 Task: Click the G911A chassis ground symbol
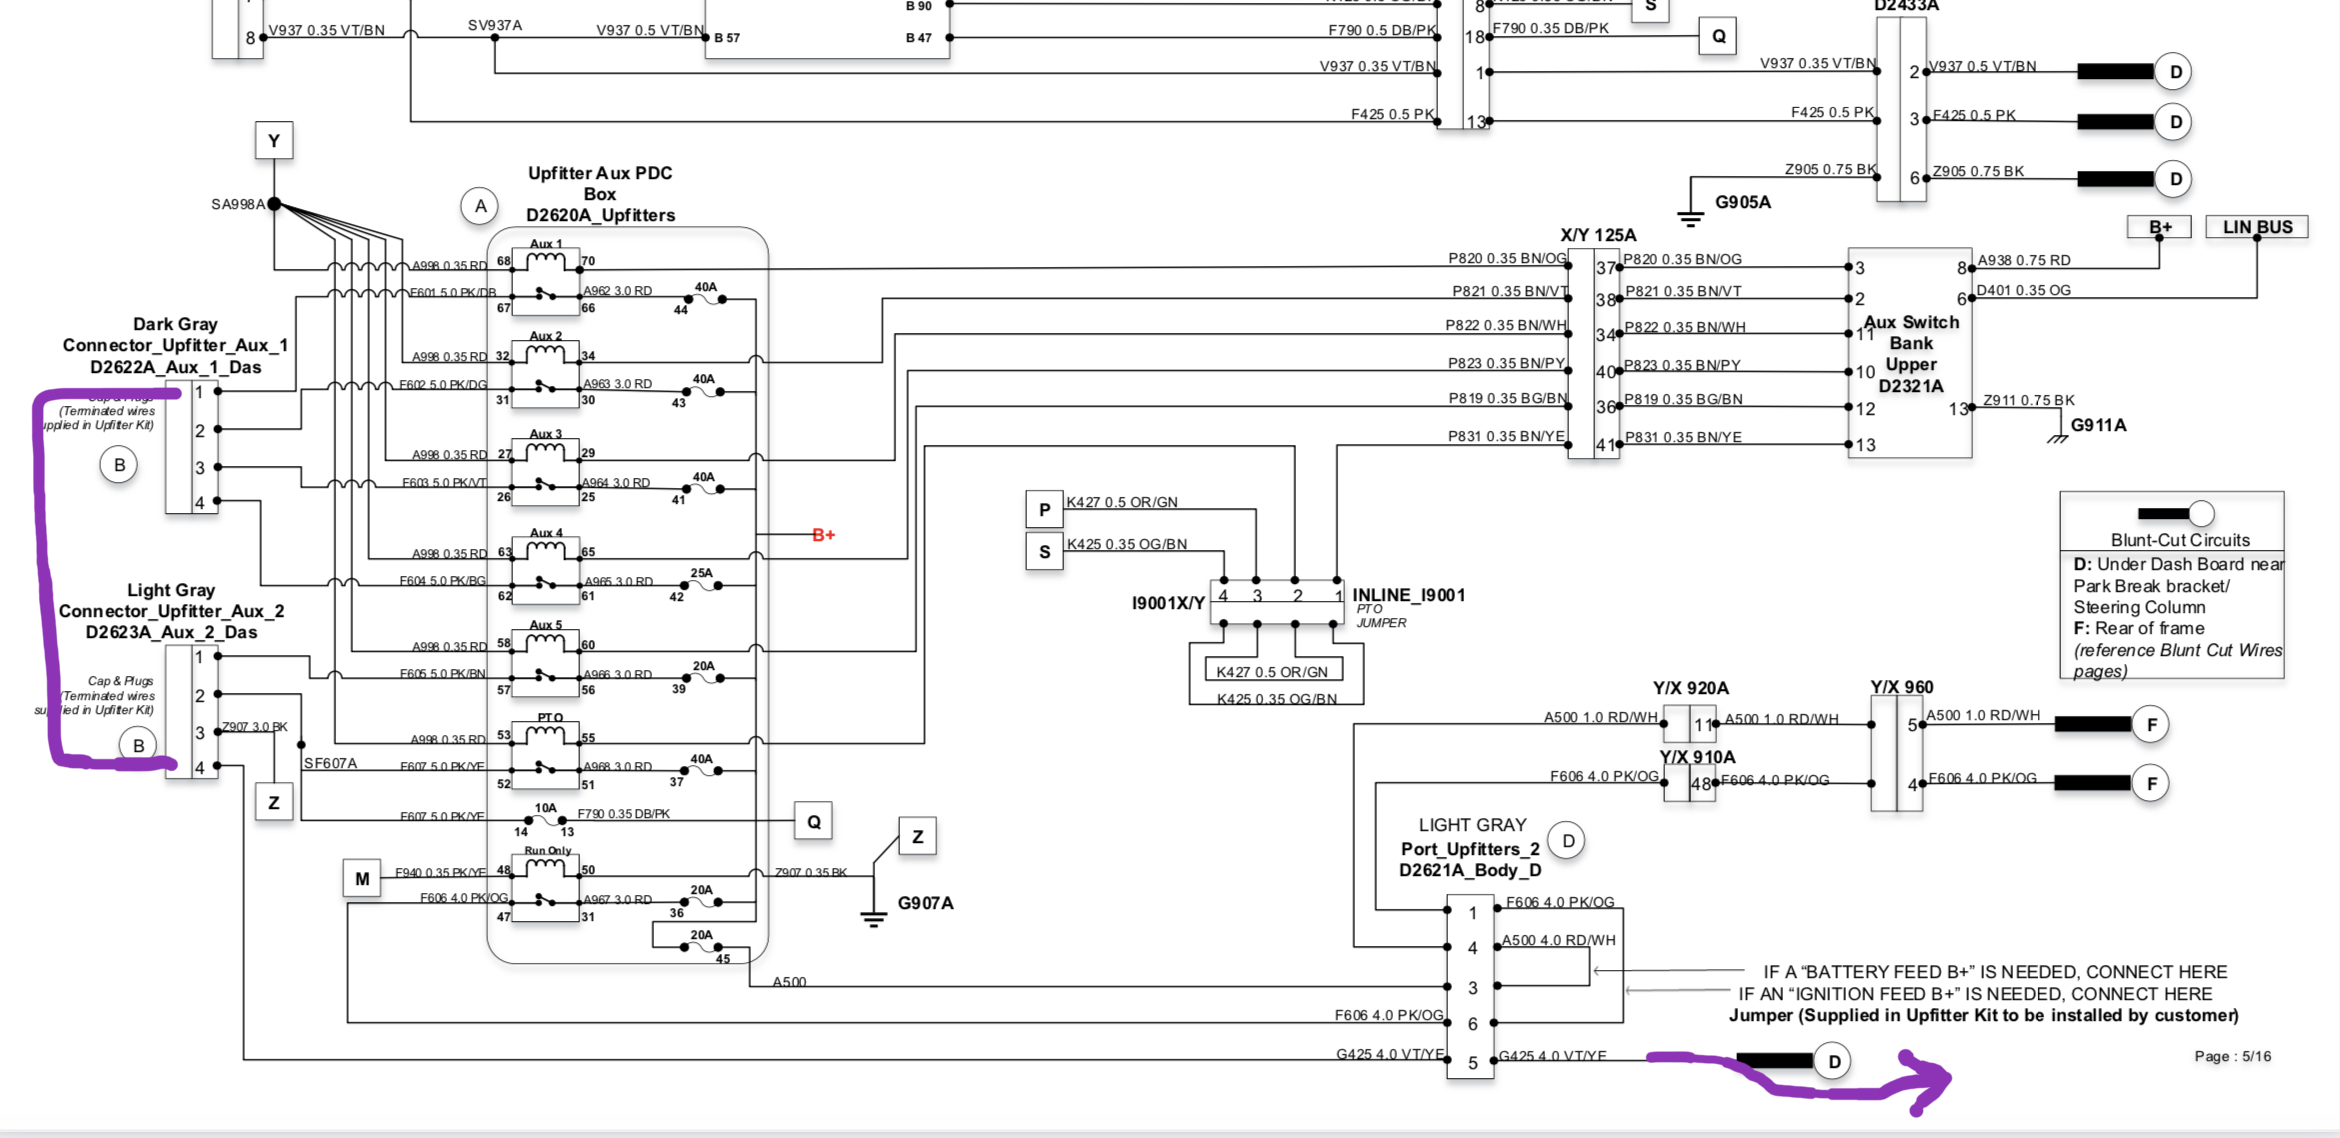[x=2057, y=438]
